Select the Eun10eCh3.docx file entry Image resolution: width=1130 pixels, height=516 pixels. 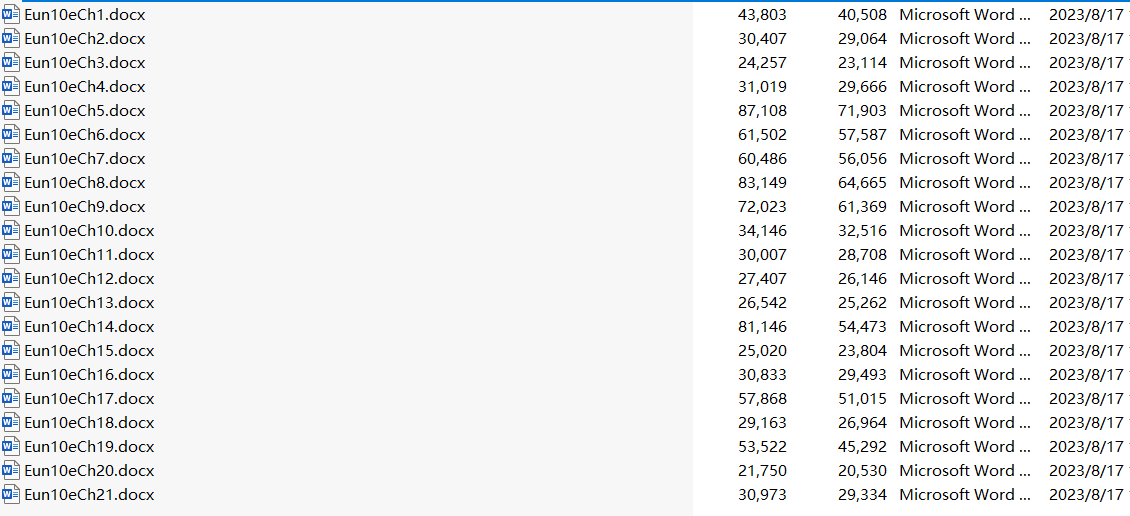coord(84,63)
